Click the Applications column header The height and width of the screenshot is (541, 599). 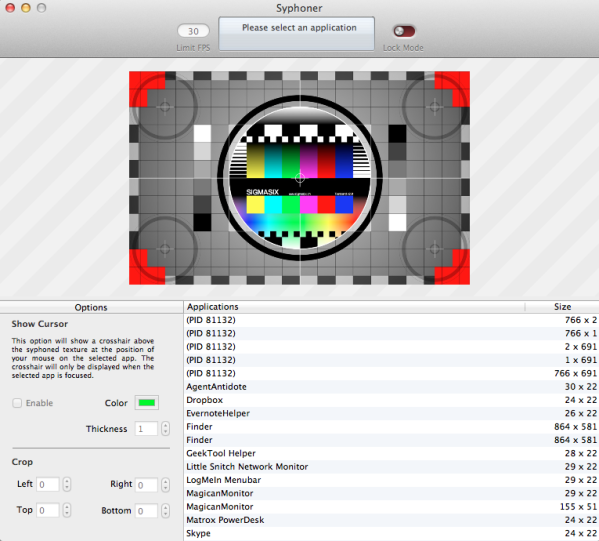pyautogui.click(x=354, y=307)
